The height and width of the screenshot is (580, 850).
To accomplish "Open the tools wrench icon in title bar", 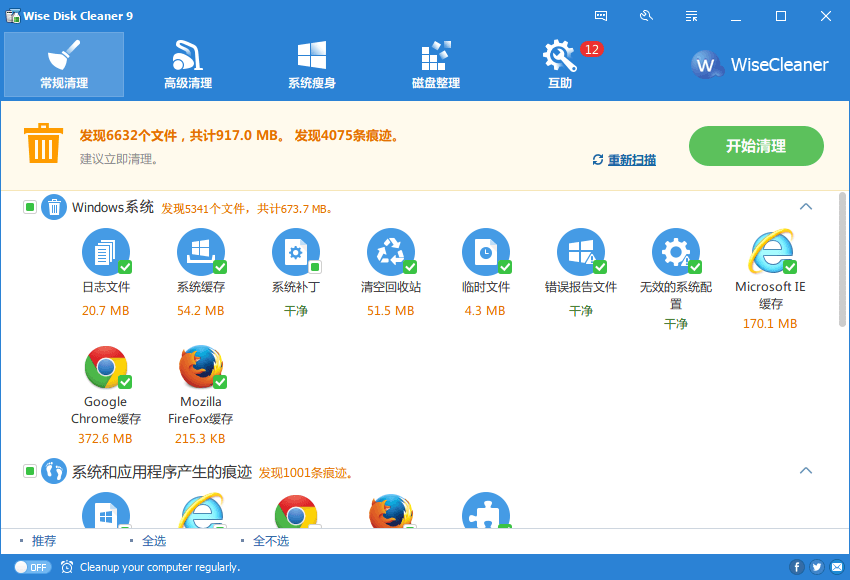I will click(646, 16).
